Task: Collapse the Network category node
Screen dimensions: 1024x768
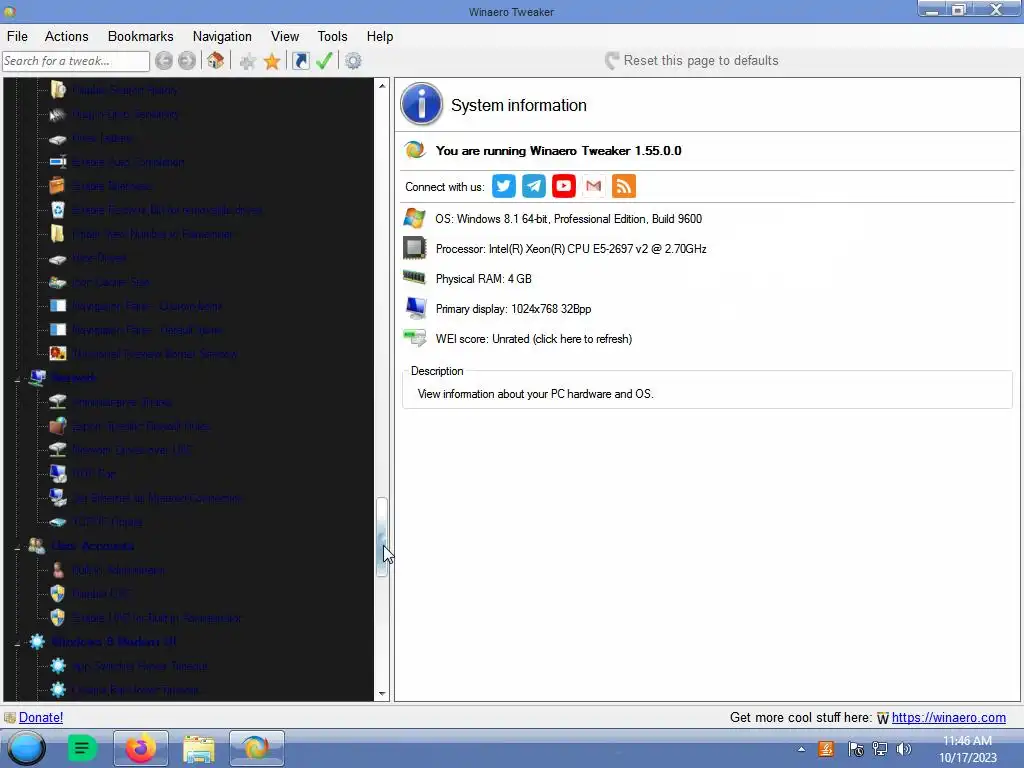Action: pos(18,378)
